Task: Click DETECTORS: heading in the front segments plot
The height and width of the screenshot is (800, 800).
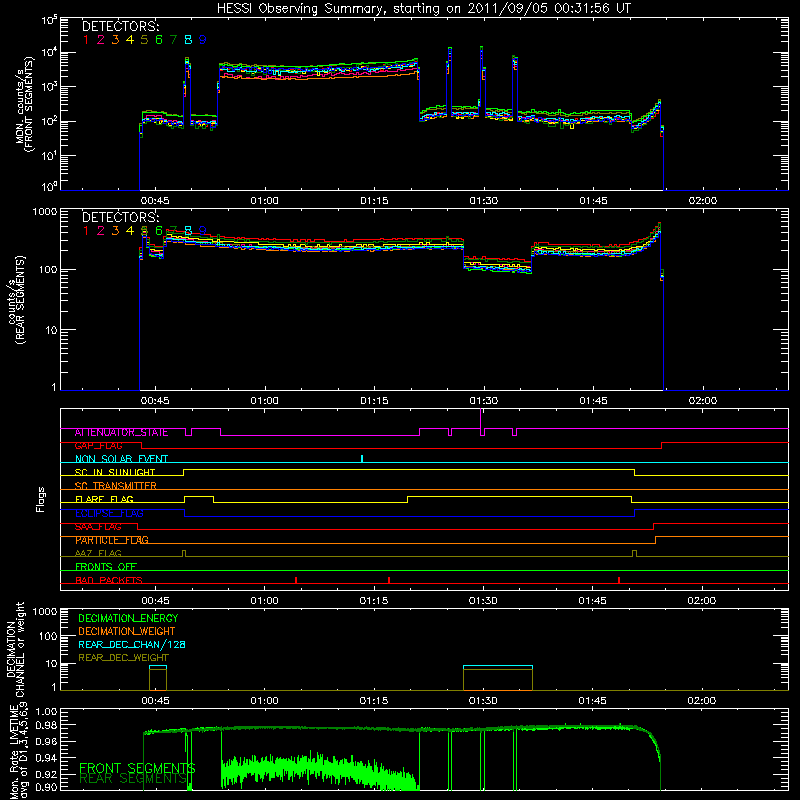Action: click(120, 26)
